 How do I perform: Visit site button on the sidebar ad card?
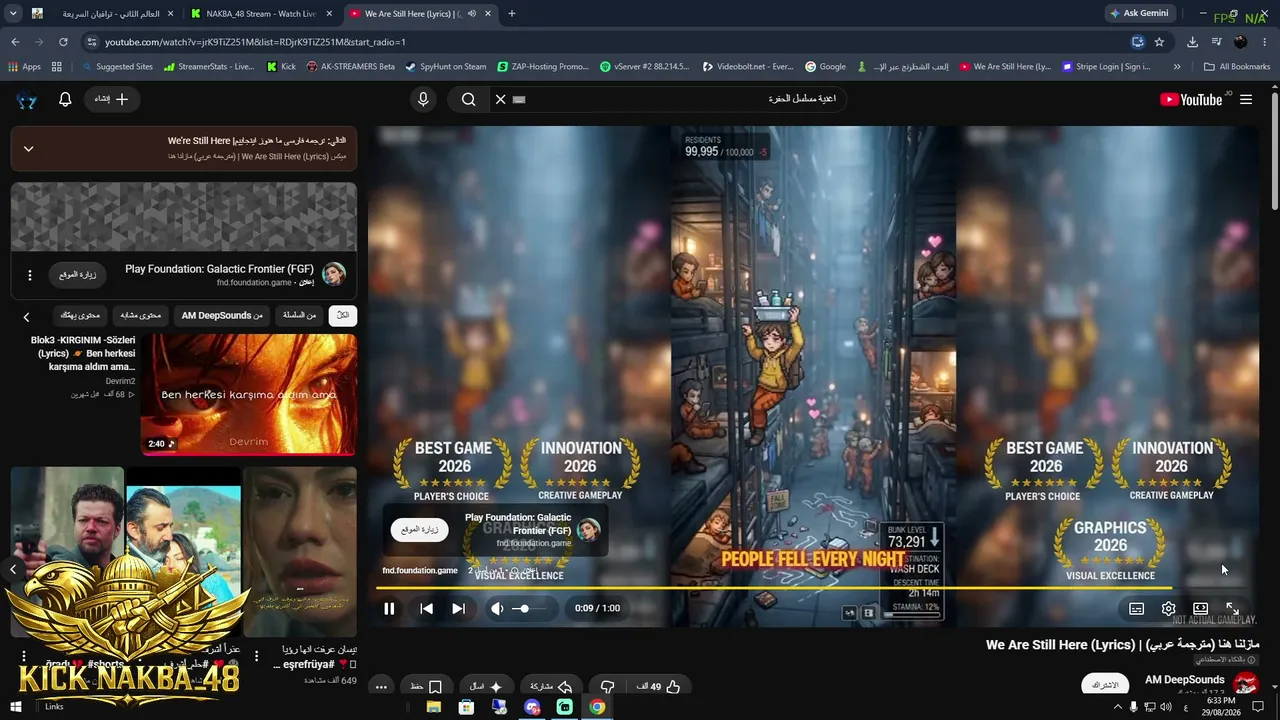77,274
